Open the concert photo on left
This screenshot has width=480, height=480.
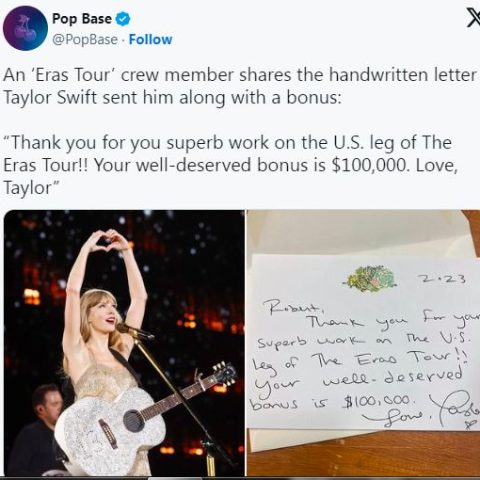[x=124, y=343]
